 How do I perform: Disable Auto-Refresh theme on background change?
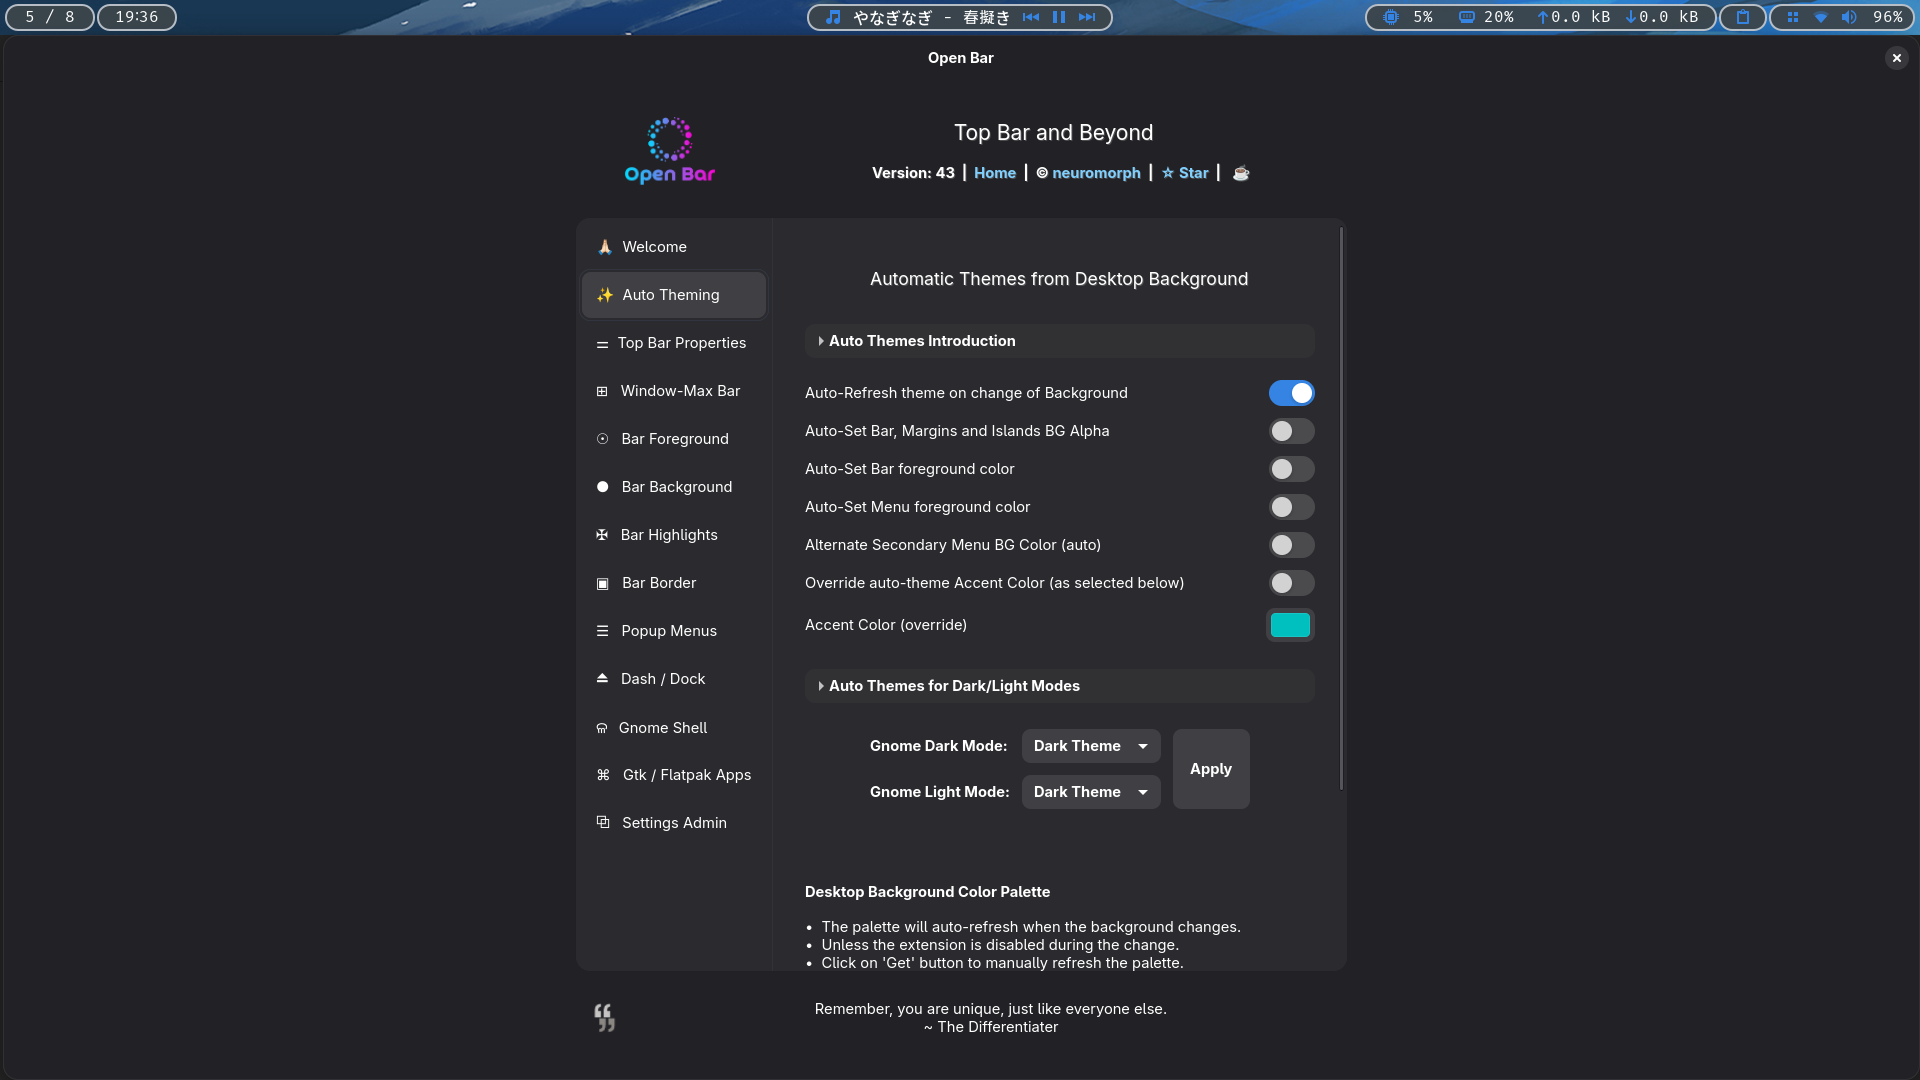(x=1291, y=393)
